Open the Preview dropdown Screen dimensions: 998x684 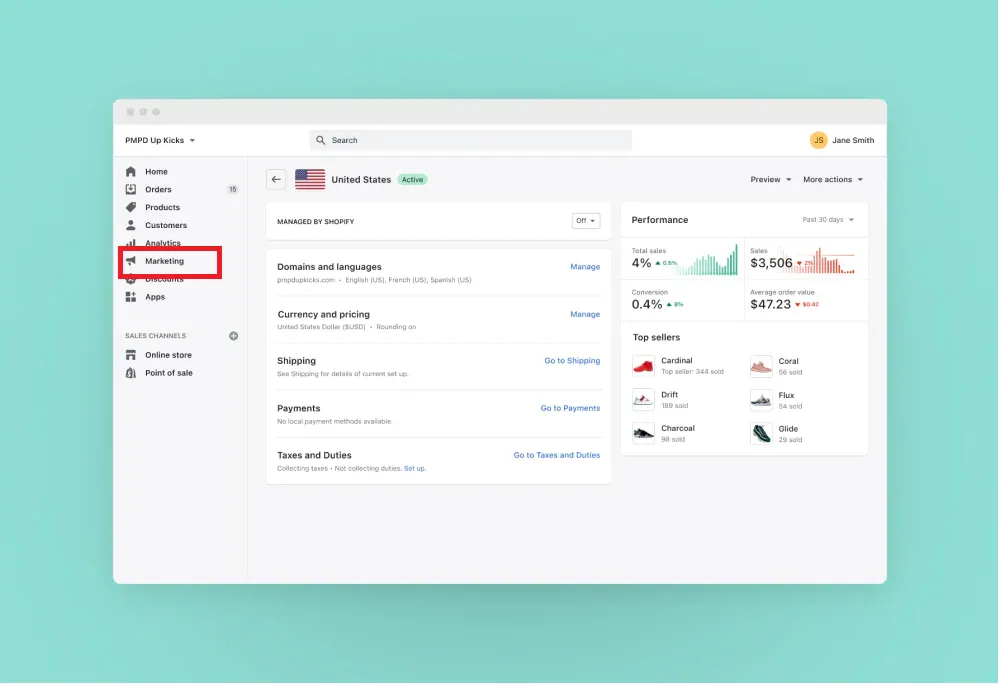coord(770,180)
